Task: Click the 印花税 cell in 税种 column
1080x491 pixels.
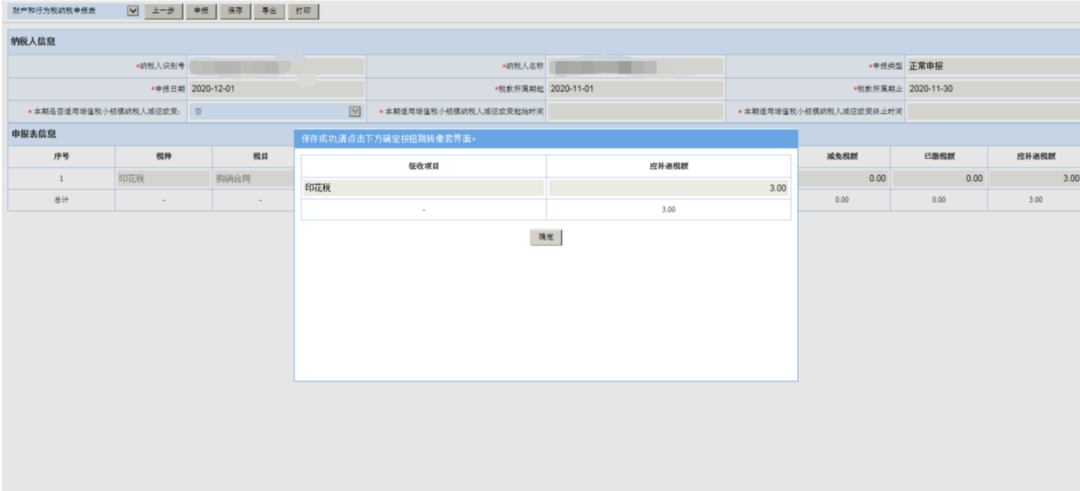Action: pos(163,178)
